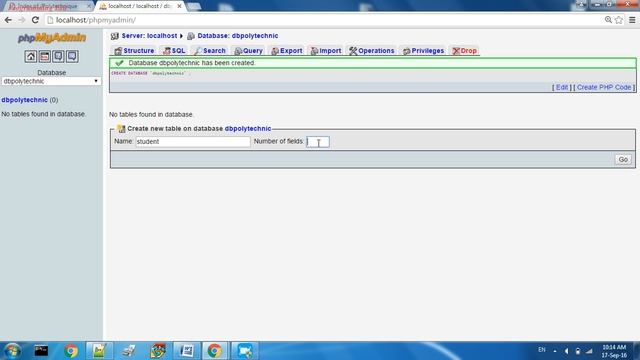Click the Number of fields input
Screen dimensions: 640x360
point(318,142)
